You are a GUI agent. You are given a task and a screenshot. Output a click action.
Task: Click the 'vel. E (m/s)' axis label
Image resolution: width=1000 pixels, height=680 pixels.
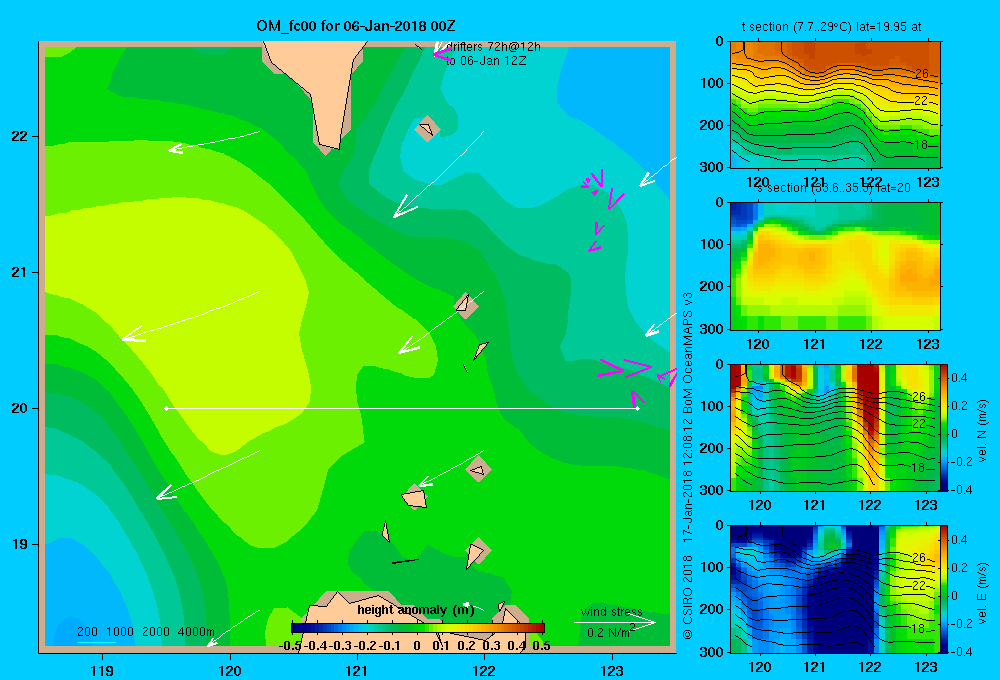[982, 593]
